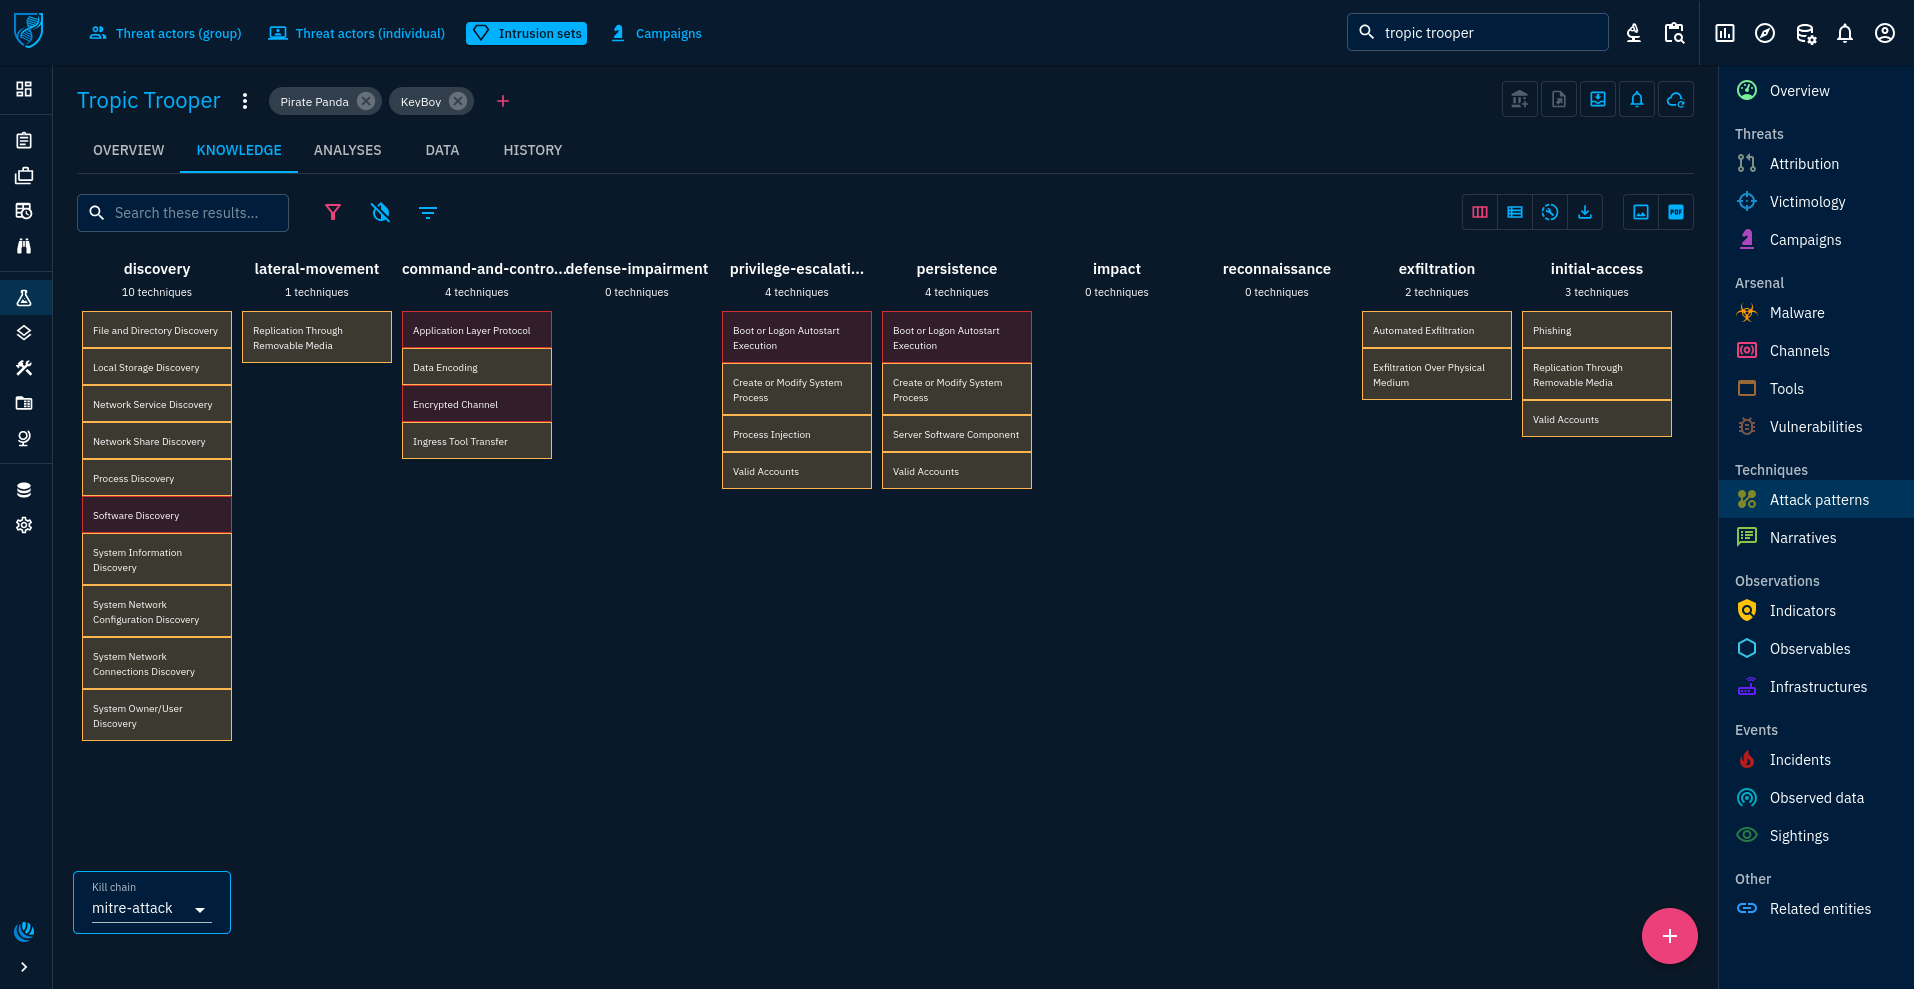The width and height of the screenshot is (1914, 989).
Task: Open Indicators under Observations
Action: tap(1816, 611)
